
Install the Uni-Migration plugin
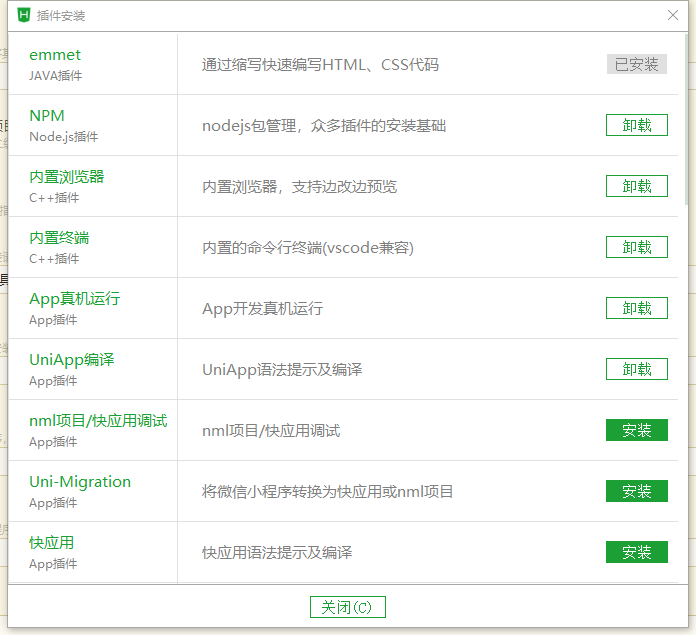coord(637,491)
